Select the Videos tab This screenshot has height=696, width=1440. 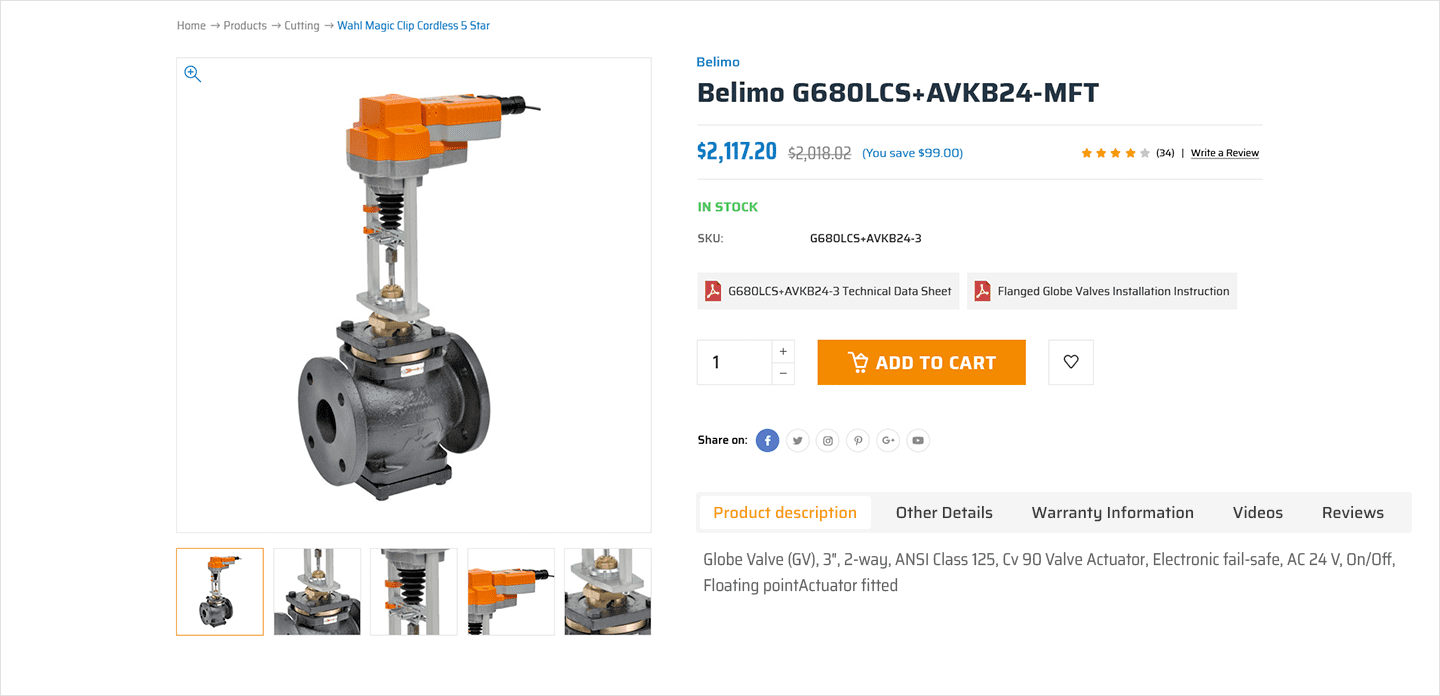click(1258, 512)
